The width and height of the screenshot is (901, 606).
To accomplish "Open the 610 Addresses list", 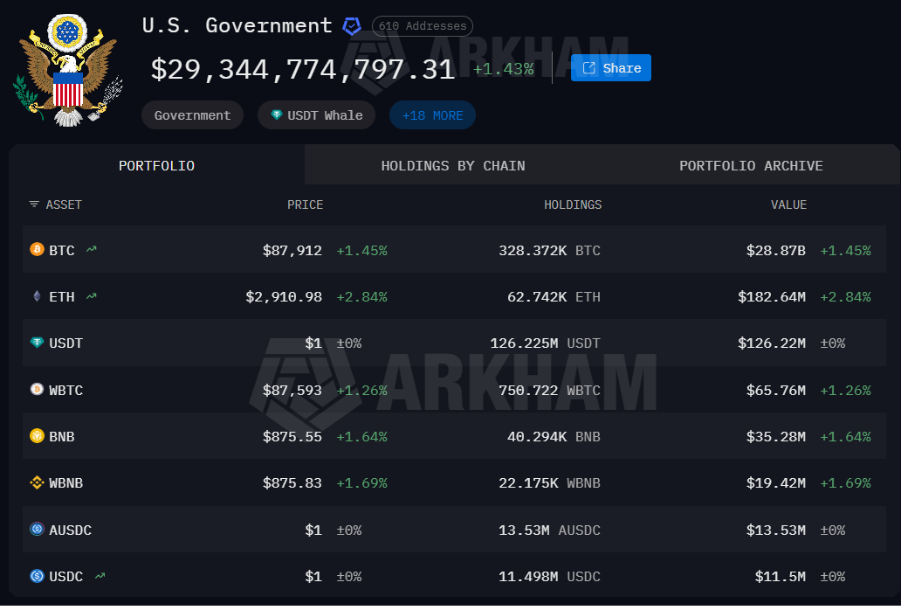I will [x=422, y=26].
